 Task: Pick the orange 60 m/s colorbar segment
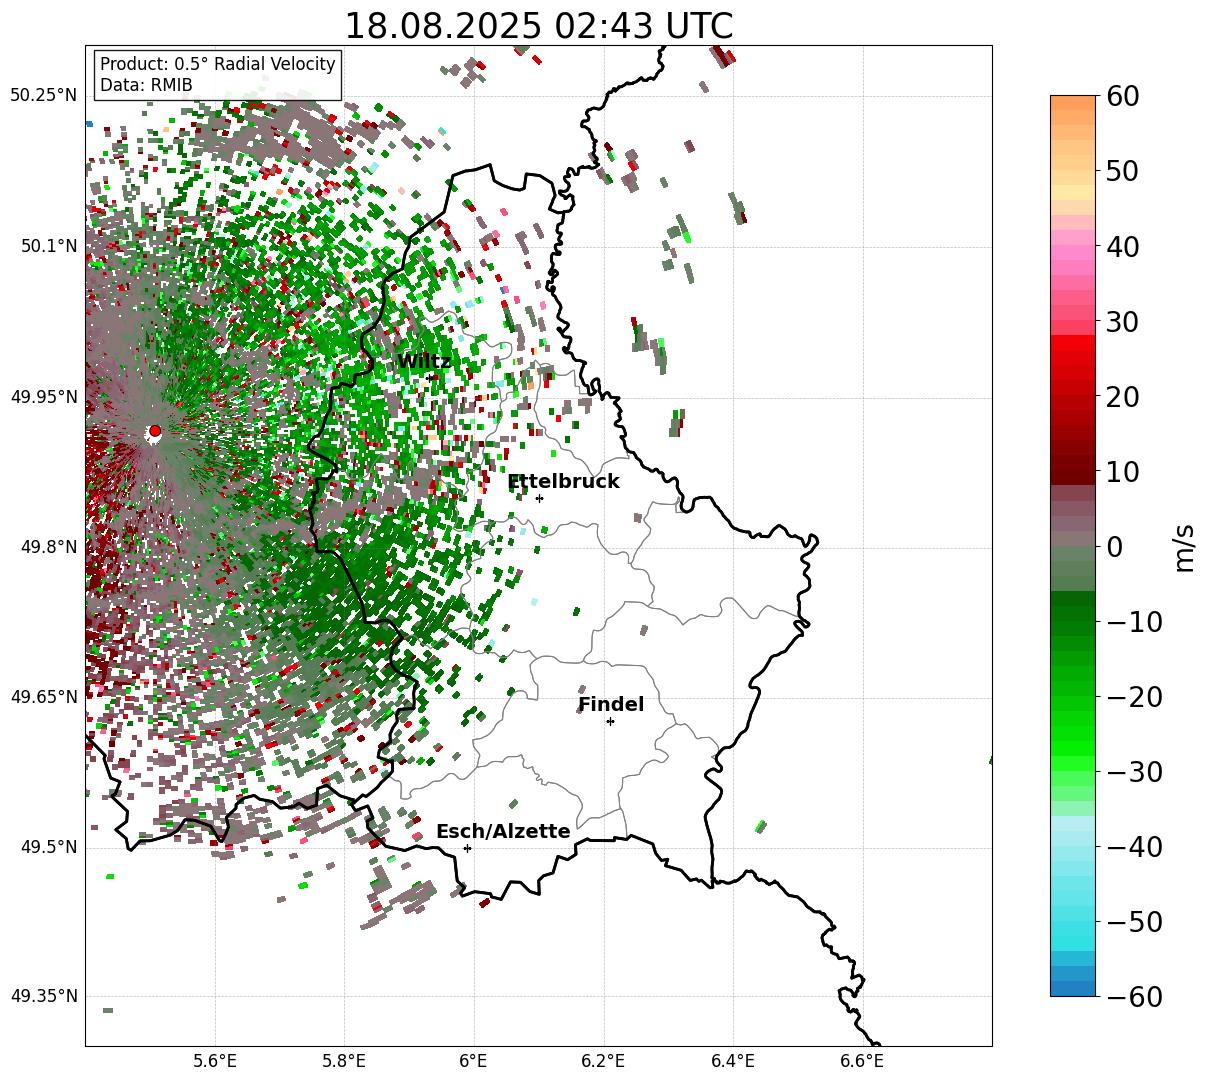pos(1073,103)
